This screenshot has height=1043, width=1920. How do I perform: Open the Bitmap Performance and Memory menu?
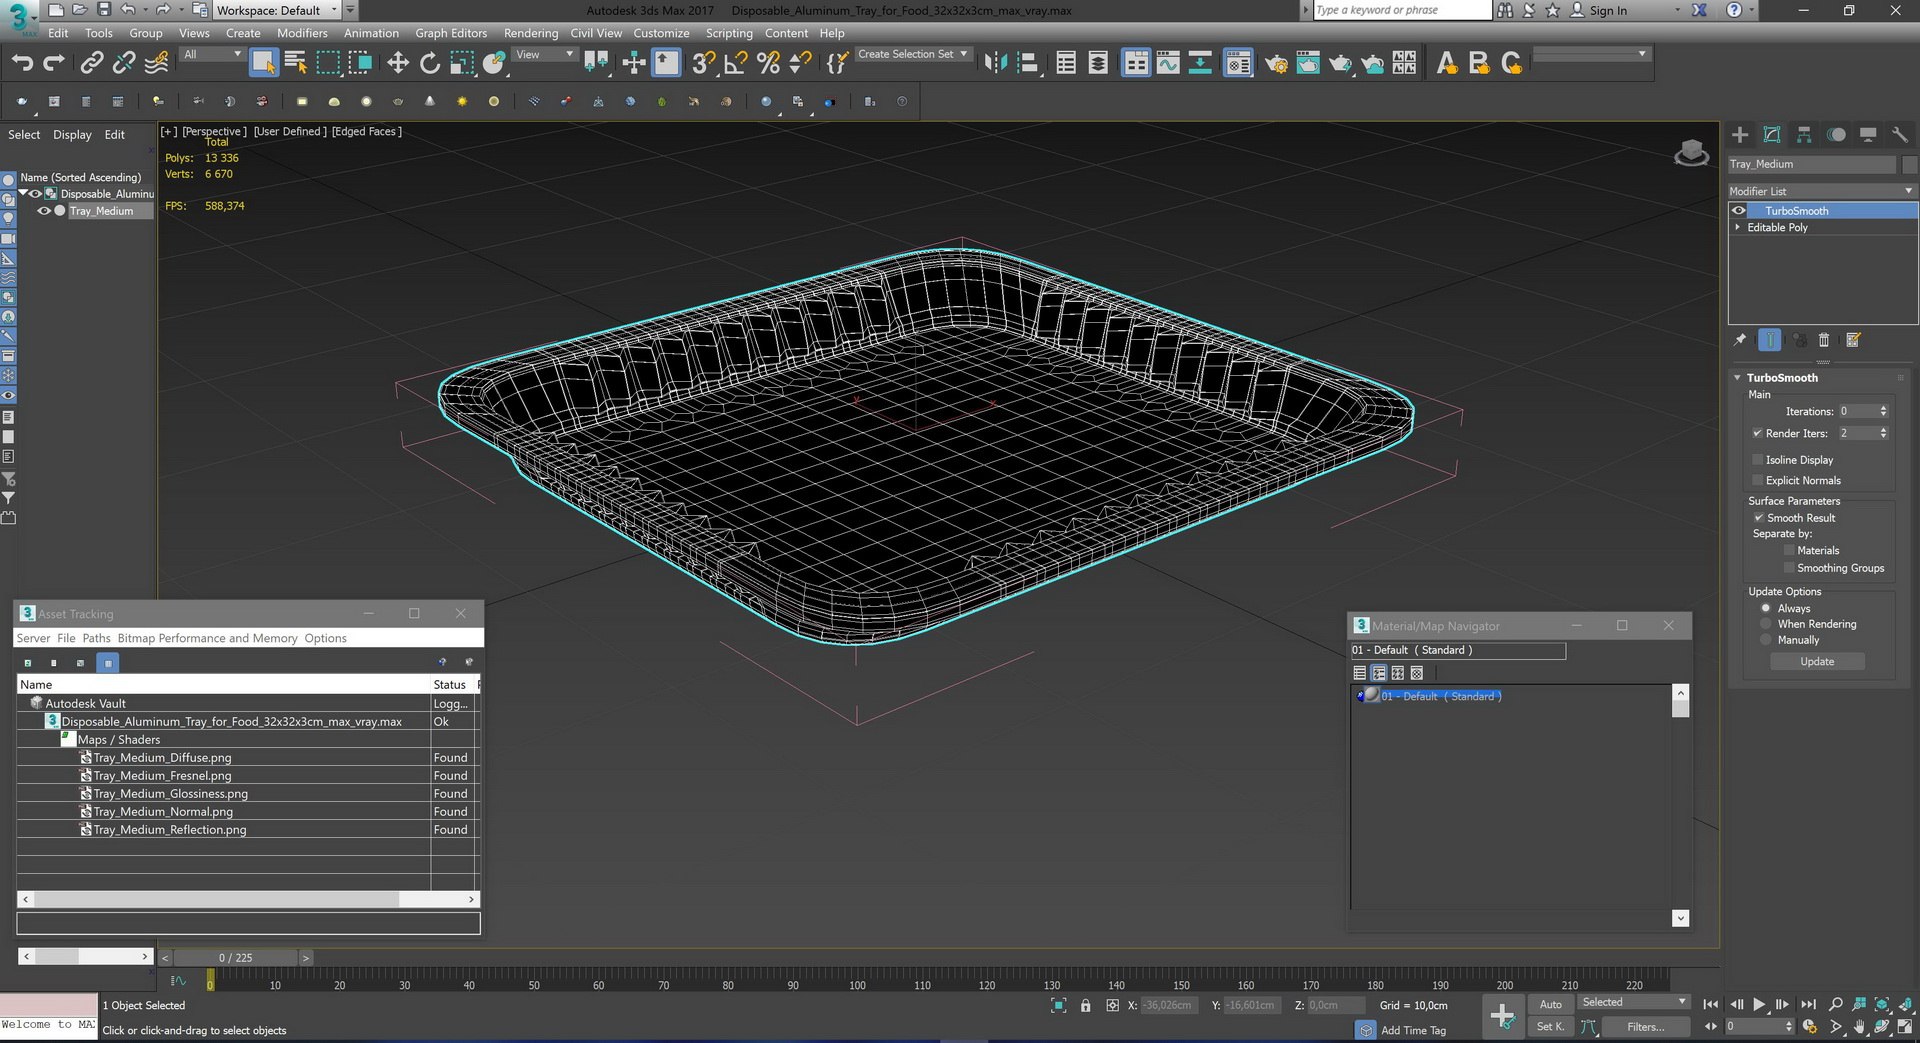pyautogui.click(x=208, y=638)
